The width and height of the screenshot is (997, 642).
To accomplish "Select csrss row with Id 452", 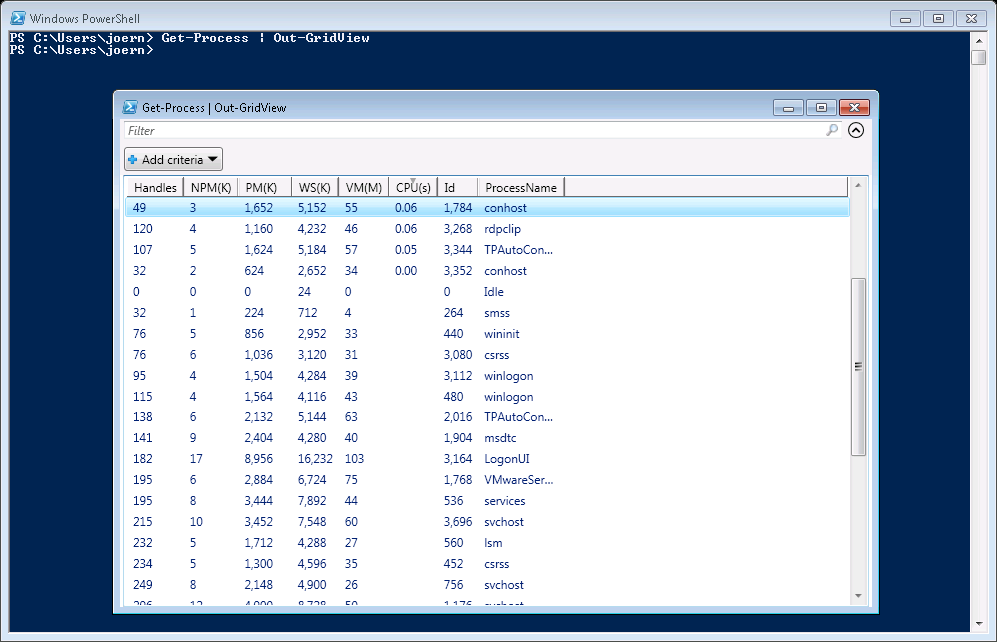I will tap(487, 564).
